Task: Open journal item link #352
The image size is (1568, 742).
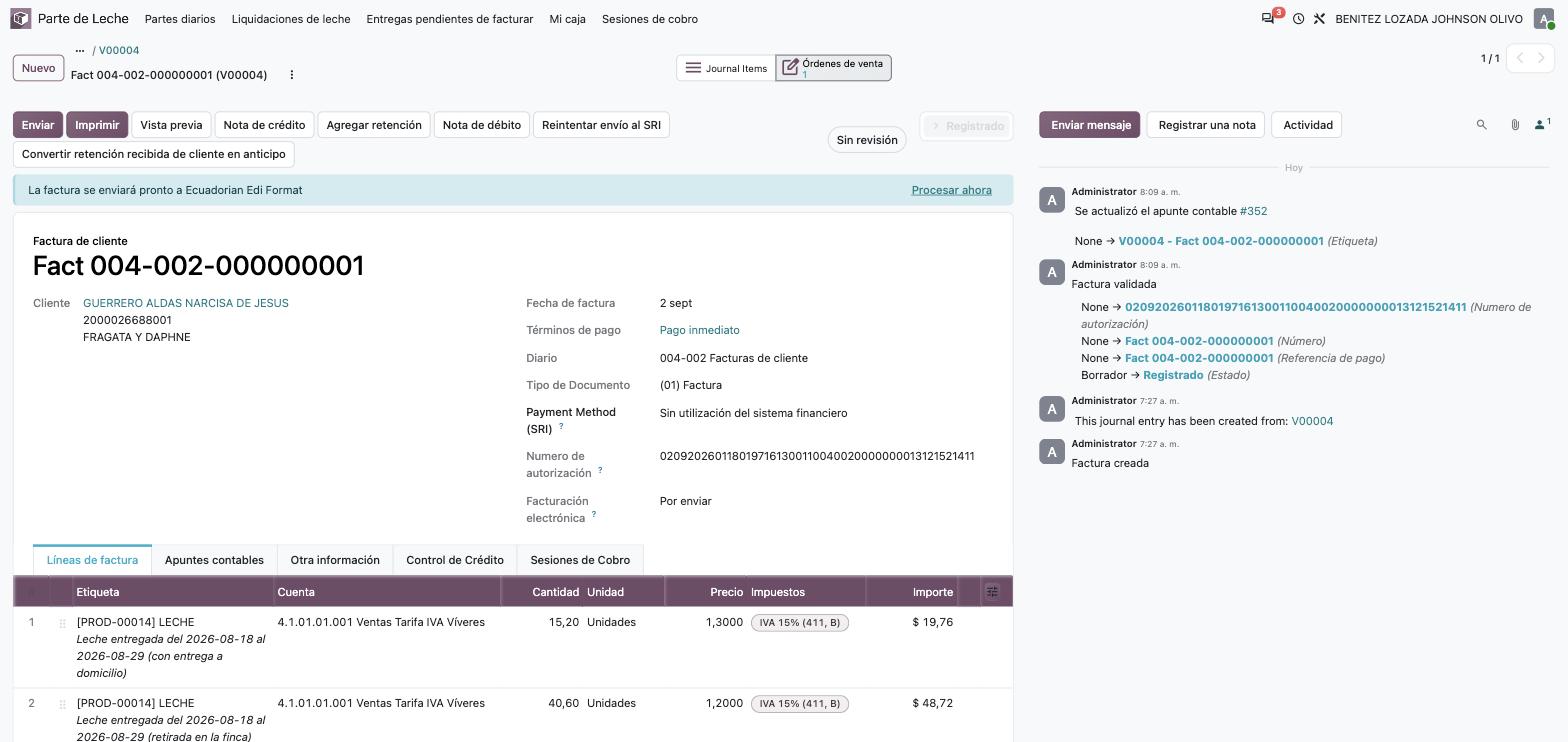Action: [x=1253, y=211]
